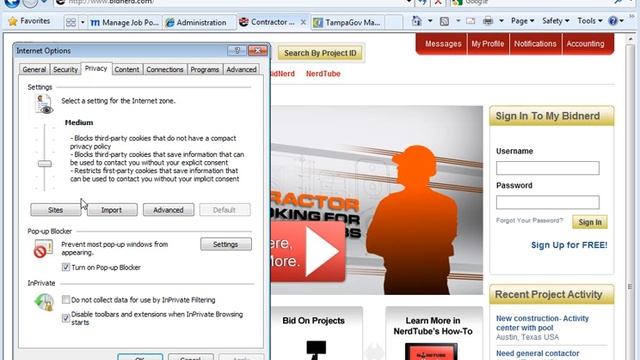Open Need general contactor project link
The width and height of the screenshot is (640, 360).
538,353
